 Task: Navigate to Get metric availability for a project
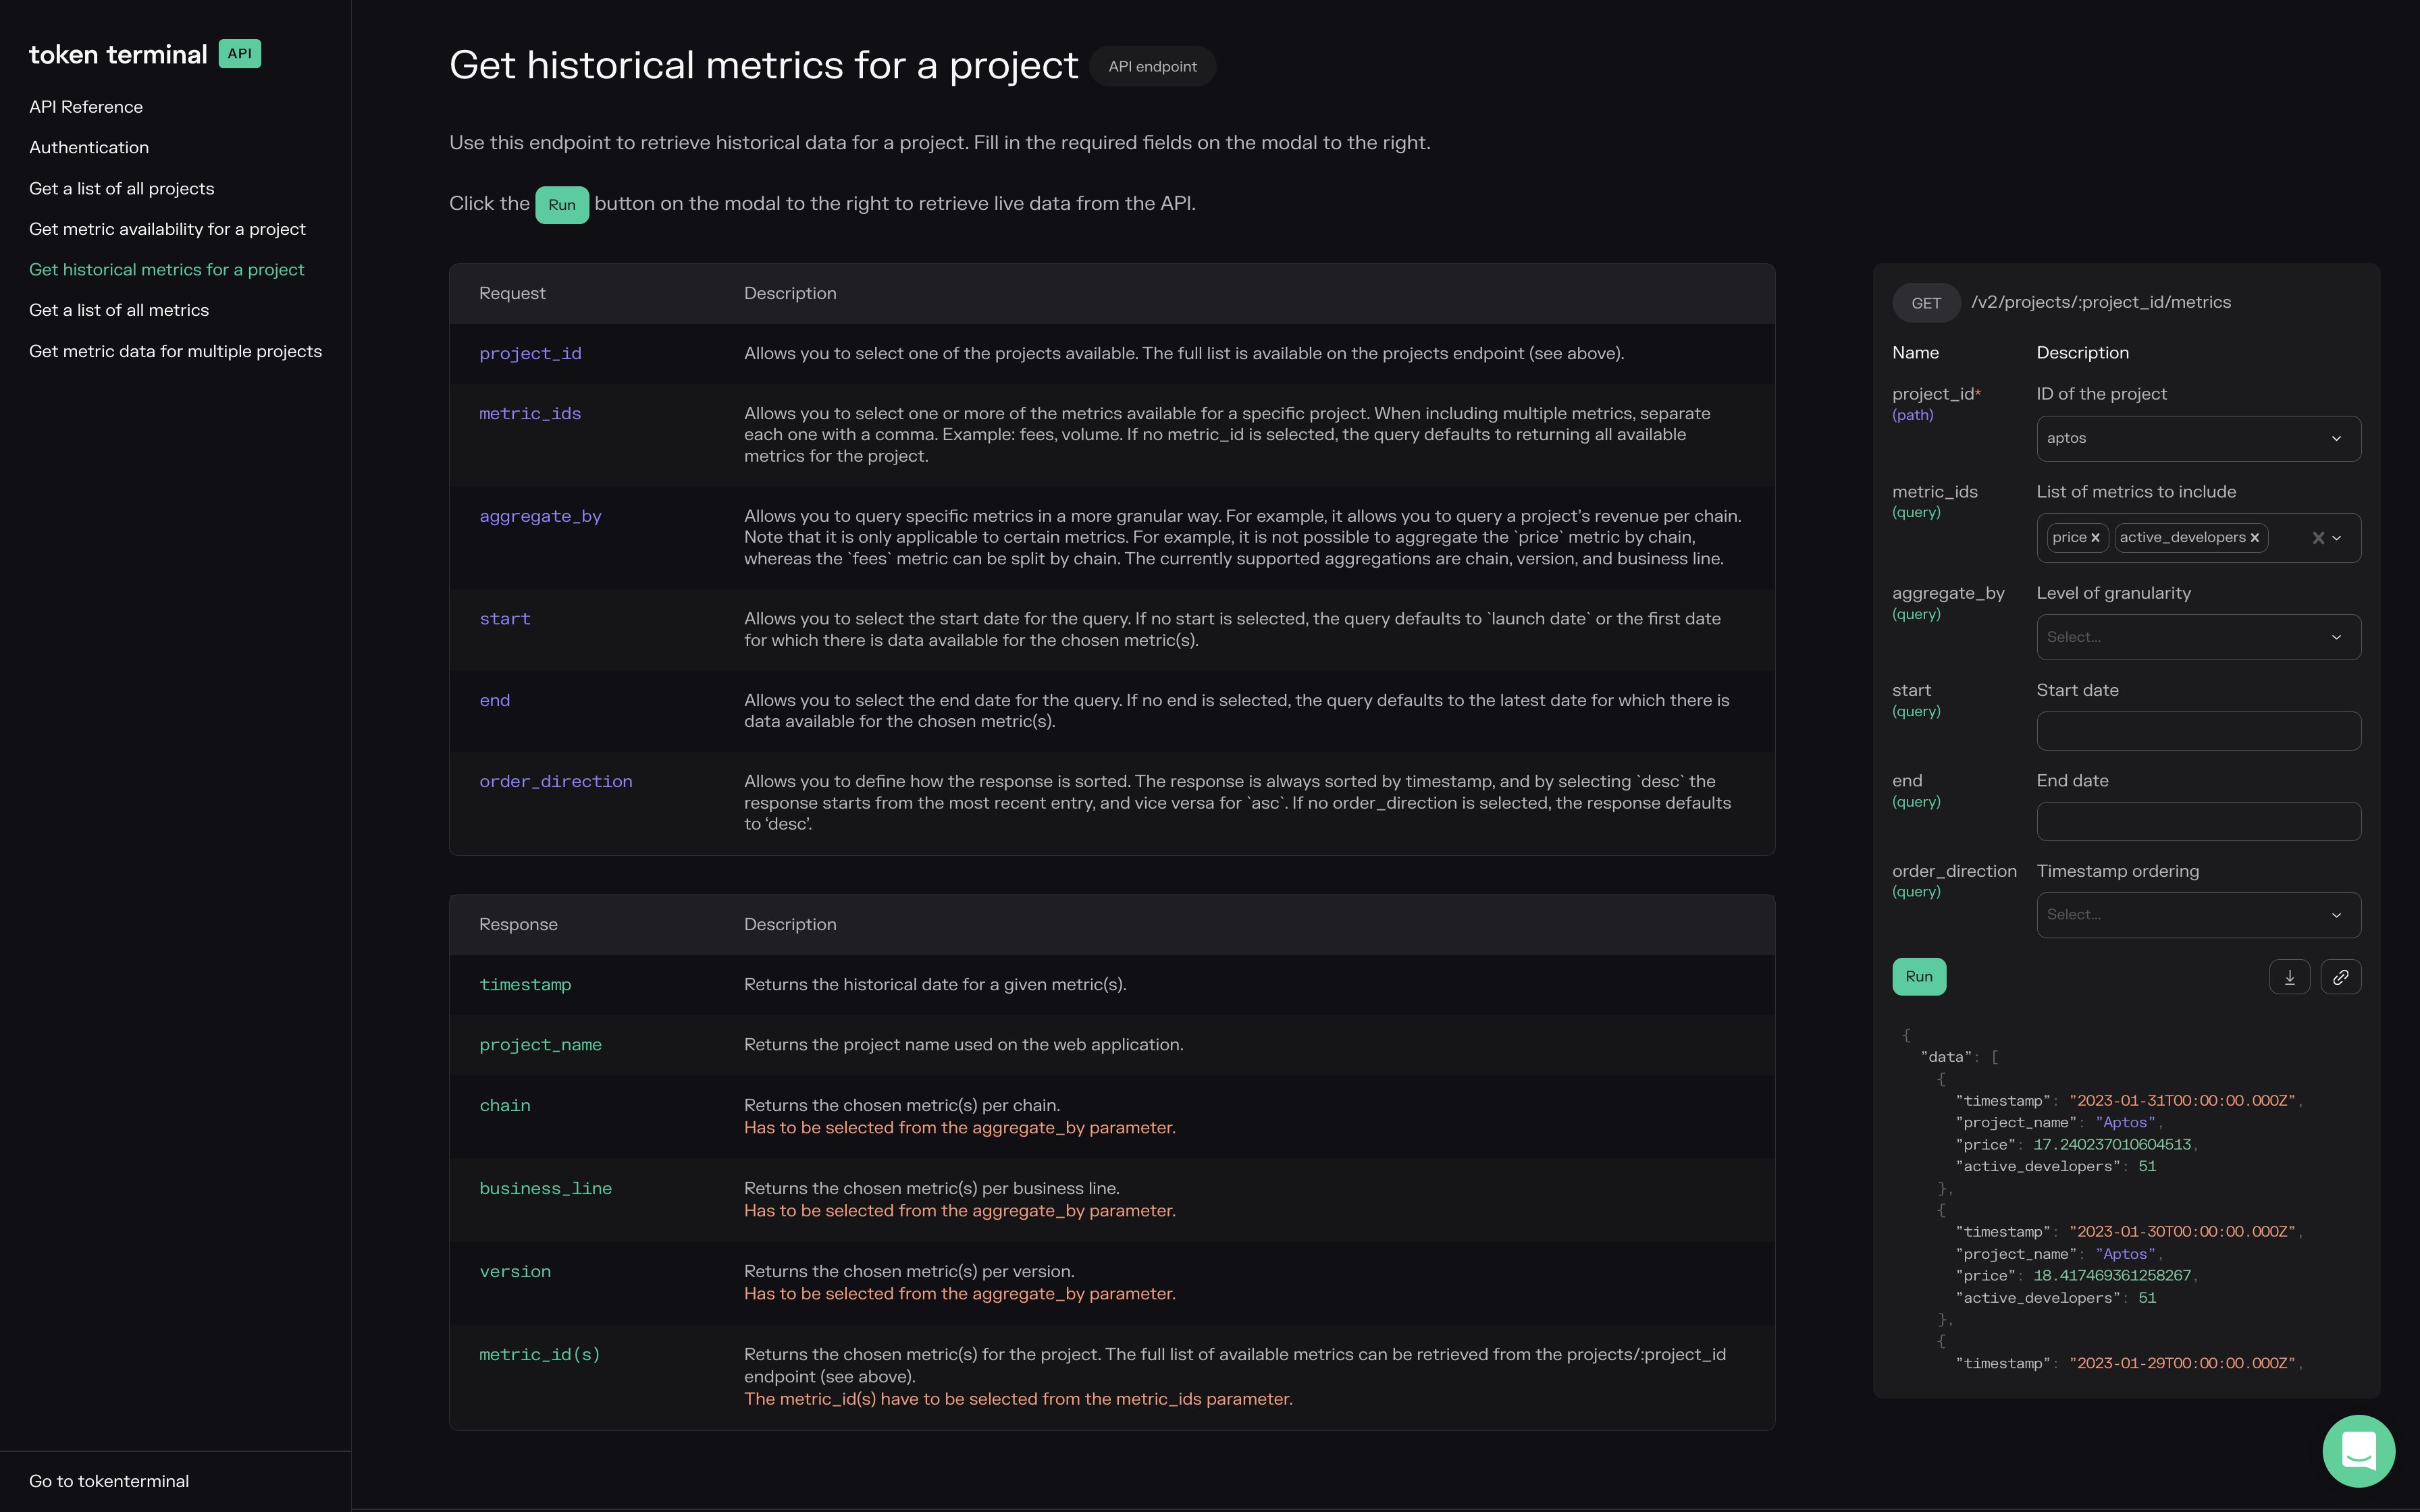(x=167, y=228)
